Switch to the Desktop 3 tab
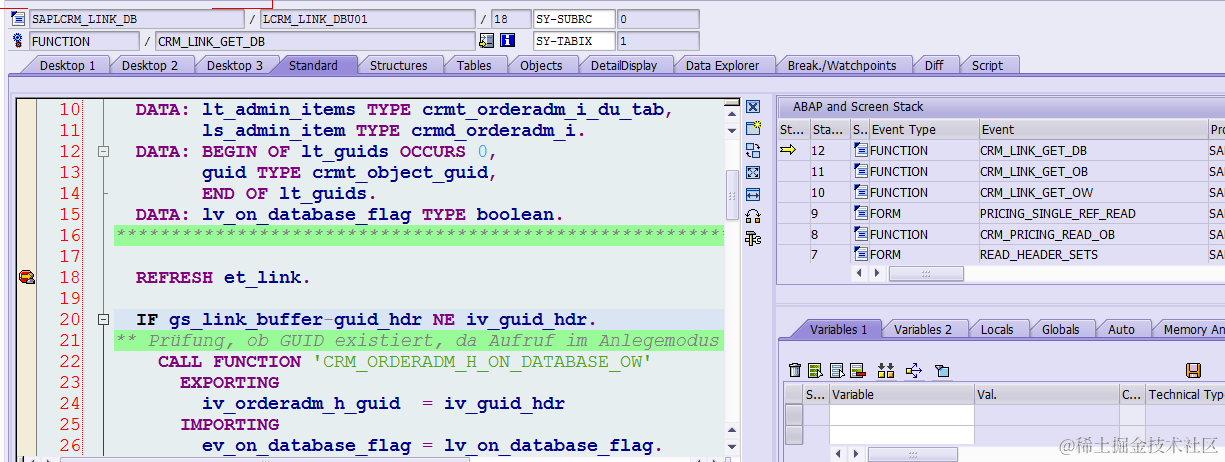 (235, 65)
